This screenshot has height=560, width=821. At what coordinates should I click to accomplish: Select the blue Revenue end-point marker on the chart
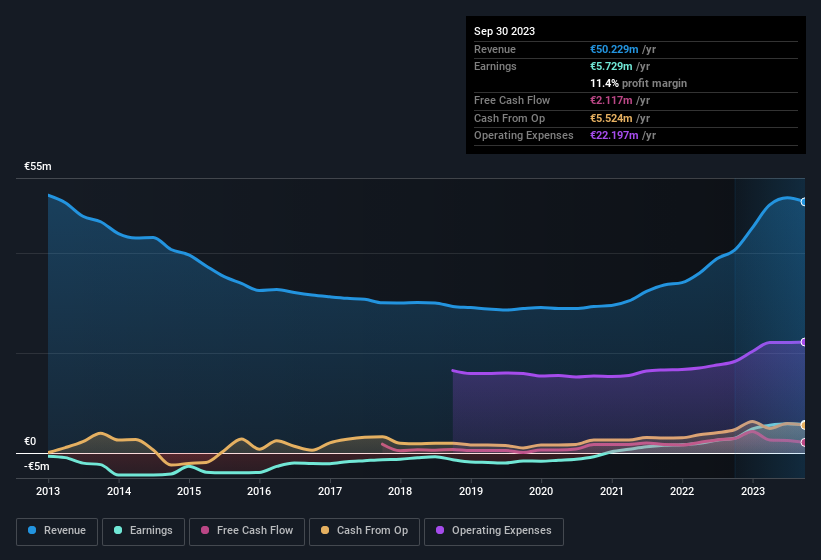pos(804,202)
